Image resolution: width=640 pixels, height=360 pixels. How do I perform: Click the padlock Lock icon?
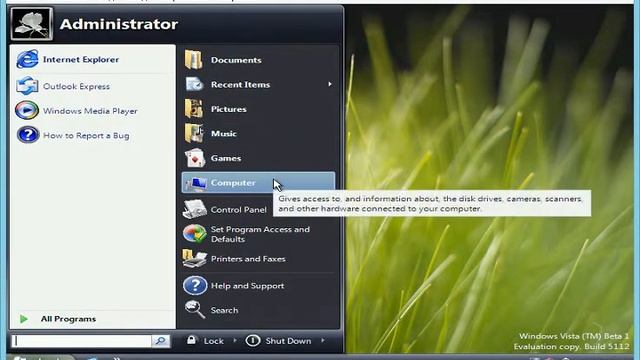191,340
